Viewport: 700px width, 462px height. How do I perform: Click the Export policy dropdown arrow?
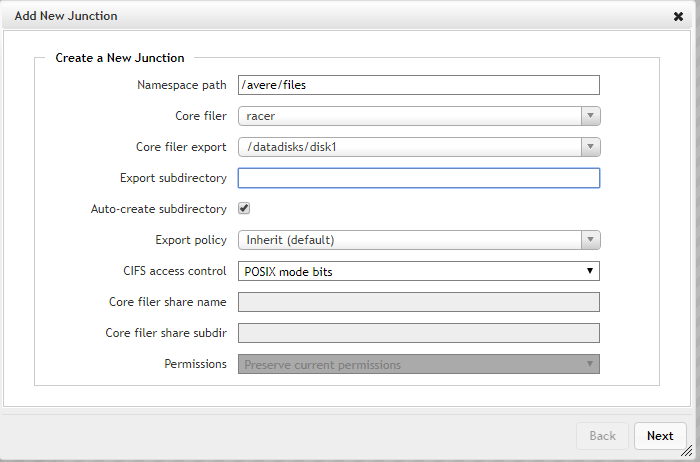pyautogui.click(x=591, y=240)
